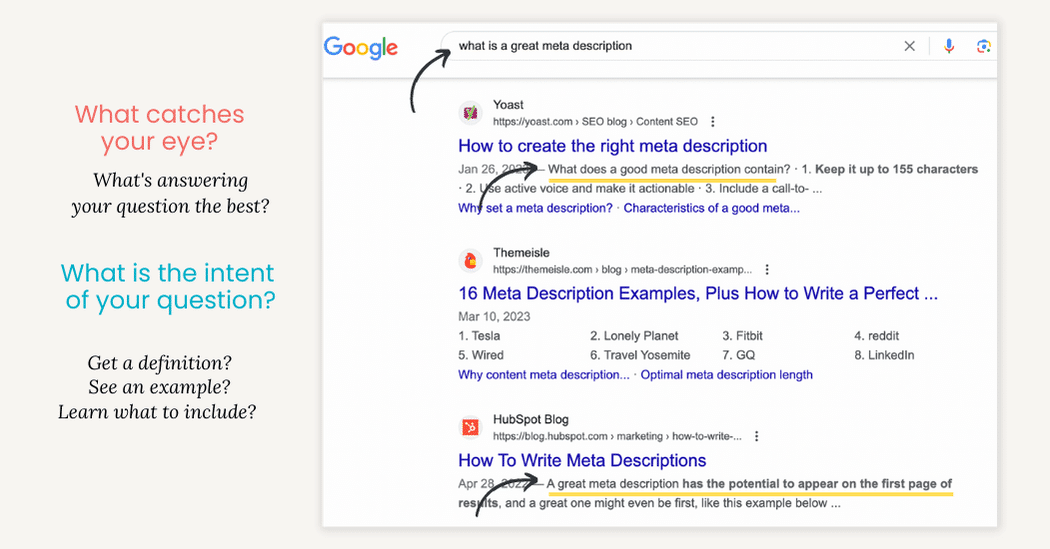1050x549 pixels.
Task: Click the Yoast favicon
Action: point(471,112)
